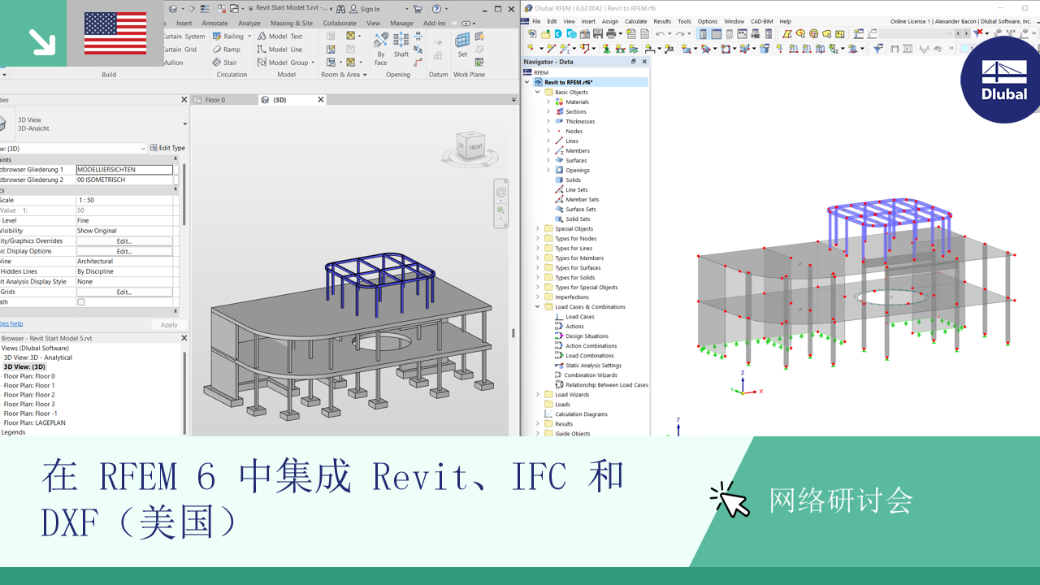Image resolution: width=1040 pixels, height=585 pixels.
Task: Click the Stair tool icon
Action: click(217, 62)
